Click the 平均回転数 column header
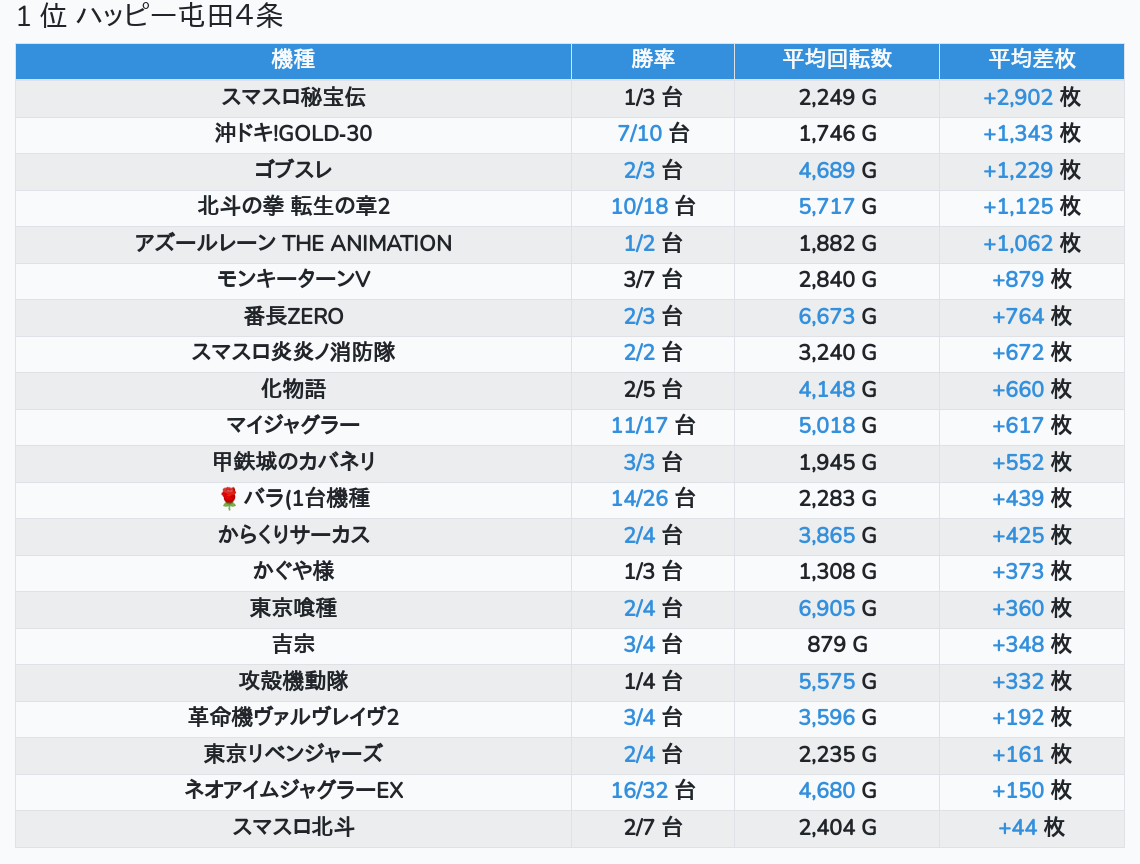The image size is (1140, 864). (837, 60)
